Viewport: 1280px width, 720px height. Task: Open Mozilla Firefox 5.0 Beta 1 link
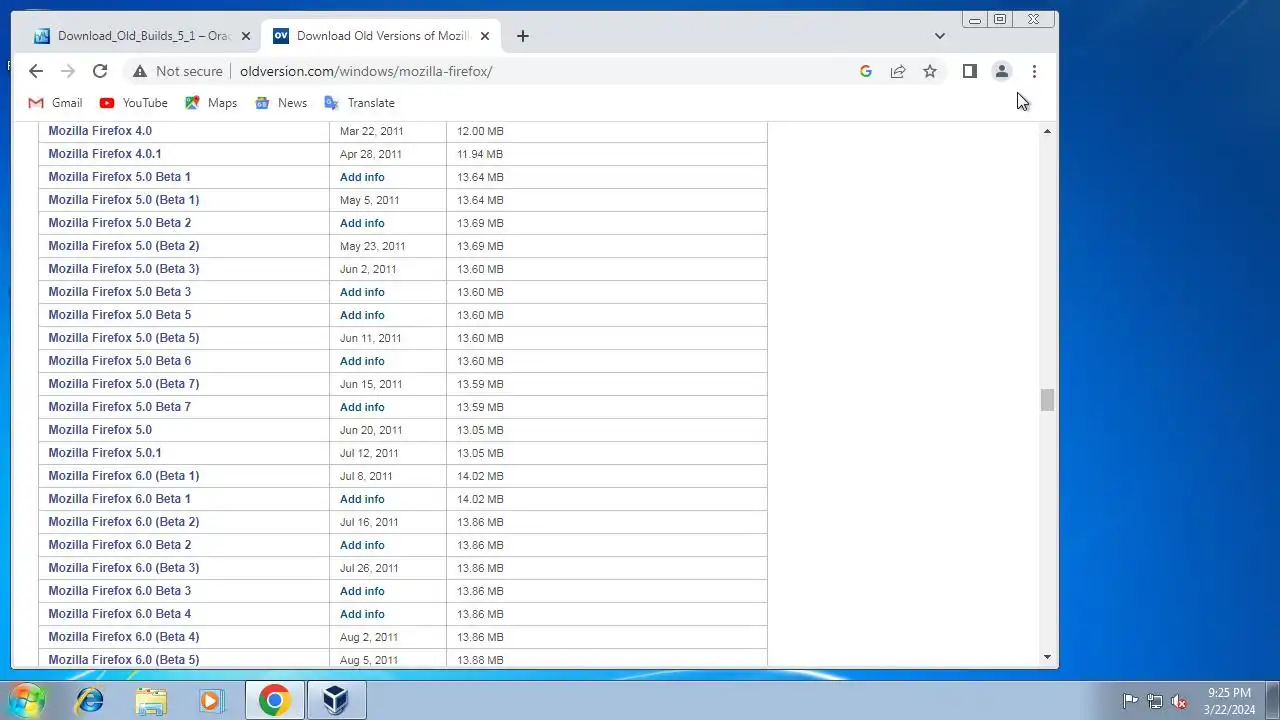click(x=119, y=177)
